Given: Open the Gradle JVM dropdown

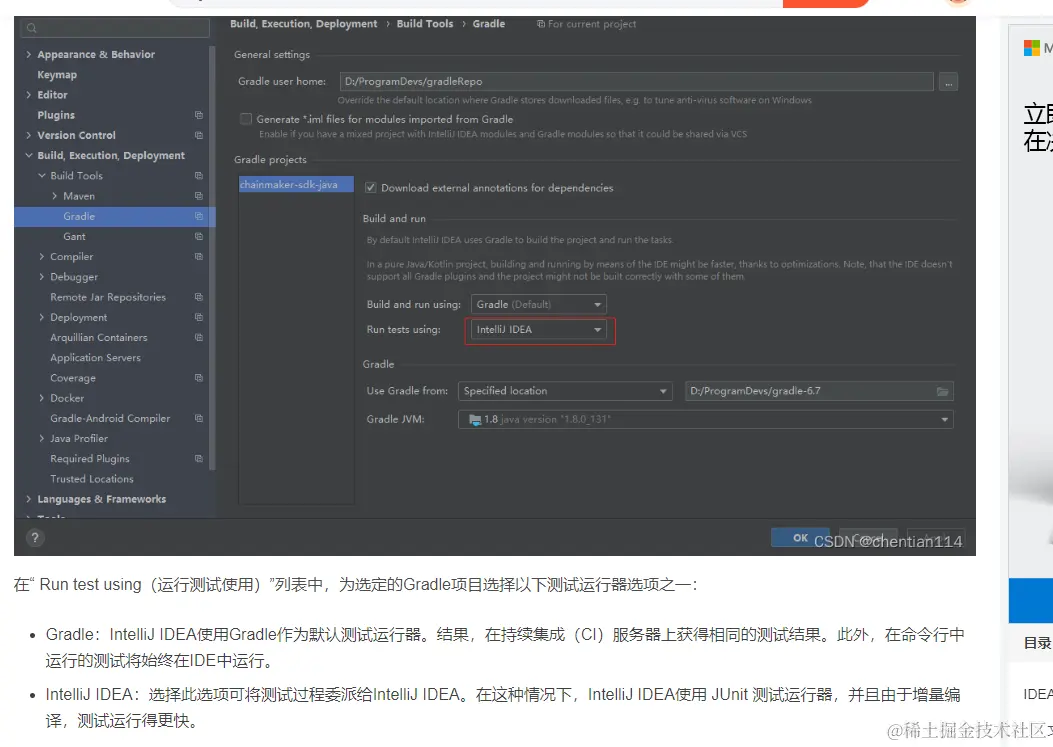Looking at the screenshot, I should (705, 419).
